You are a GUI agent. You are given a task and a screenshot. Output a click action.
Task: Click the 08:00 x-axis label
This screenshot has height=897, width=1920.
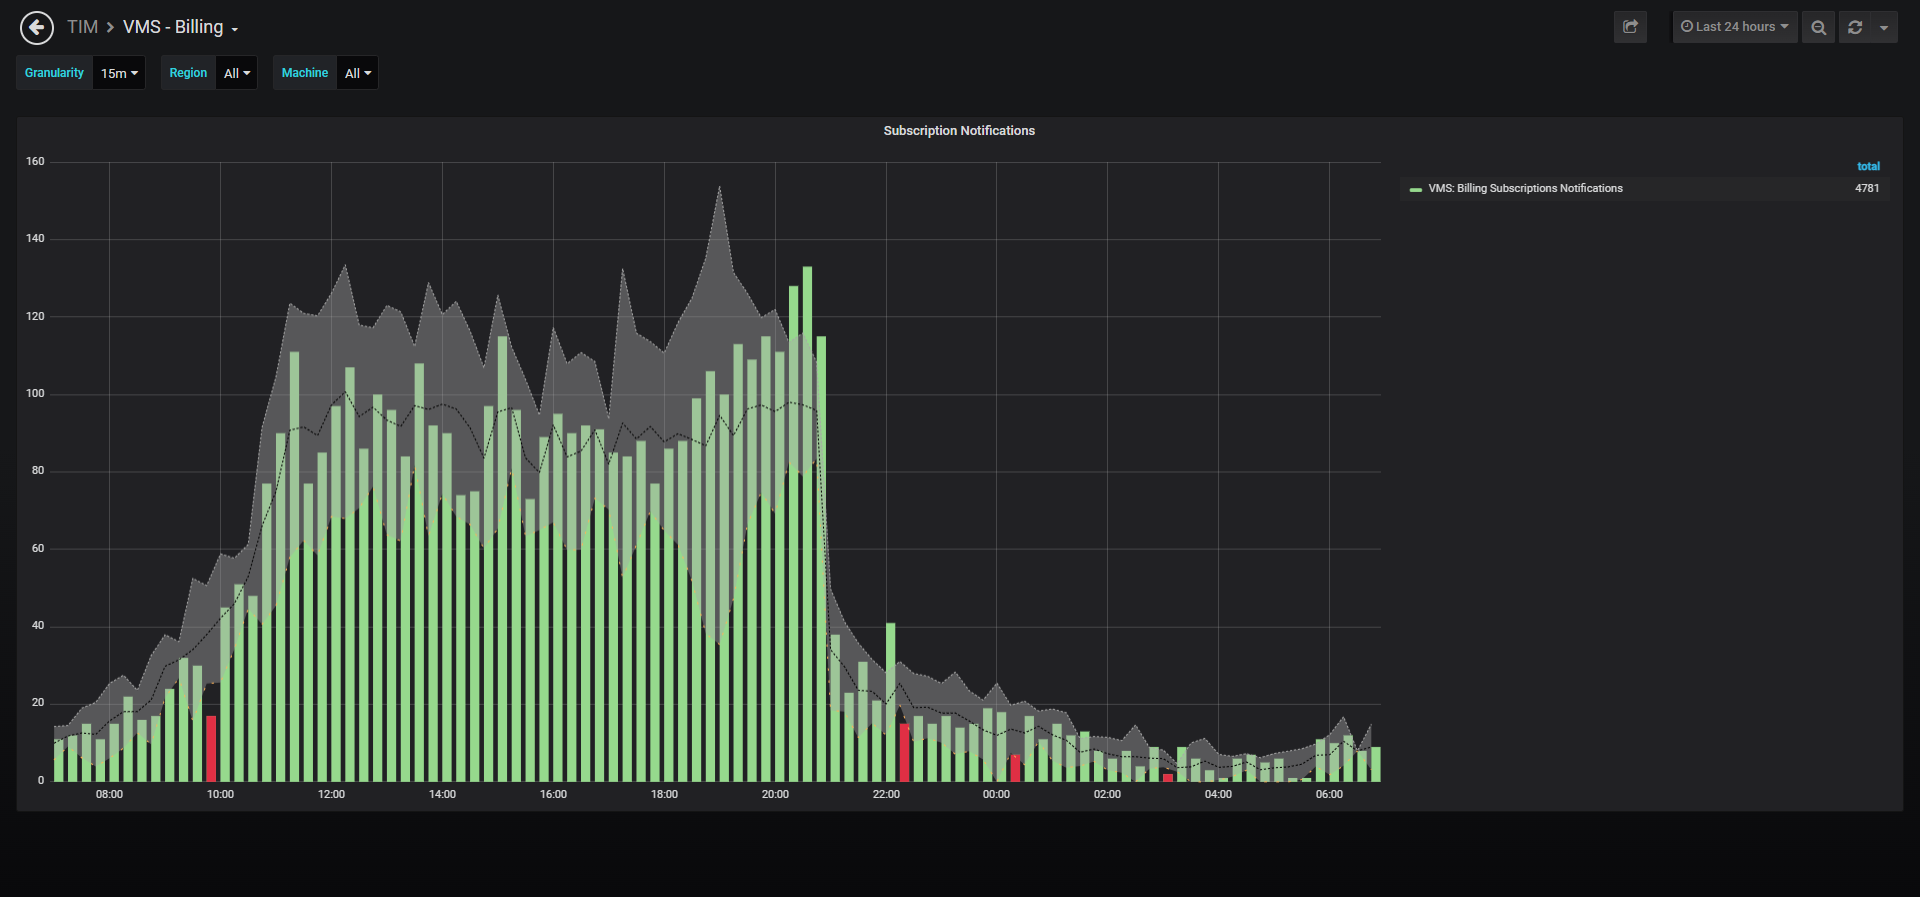(x=109, y=794)
